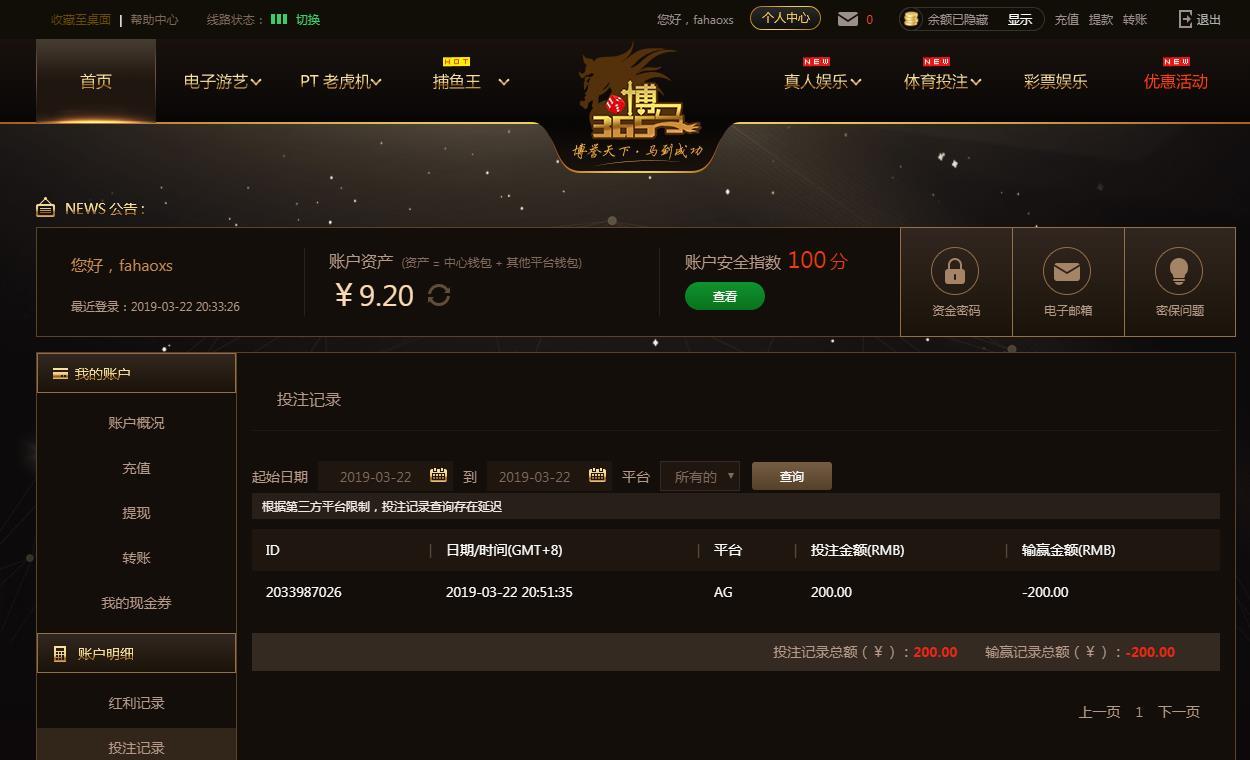Screen dimensions: 1250x760
Task: Open messages envelope icon in top bar
Action: pyautogui.click(x=848, y=19)
